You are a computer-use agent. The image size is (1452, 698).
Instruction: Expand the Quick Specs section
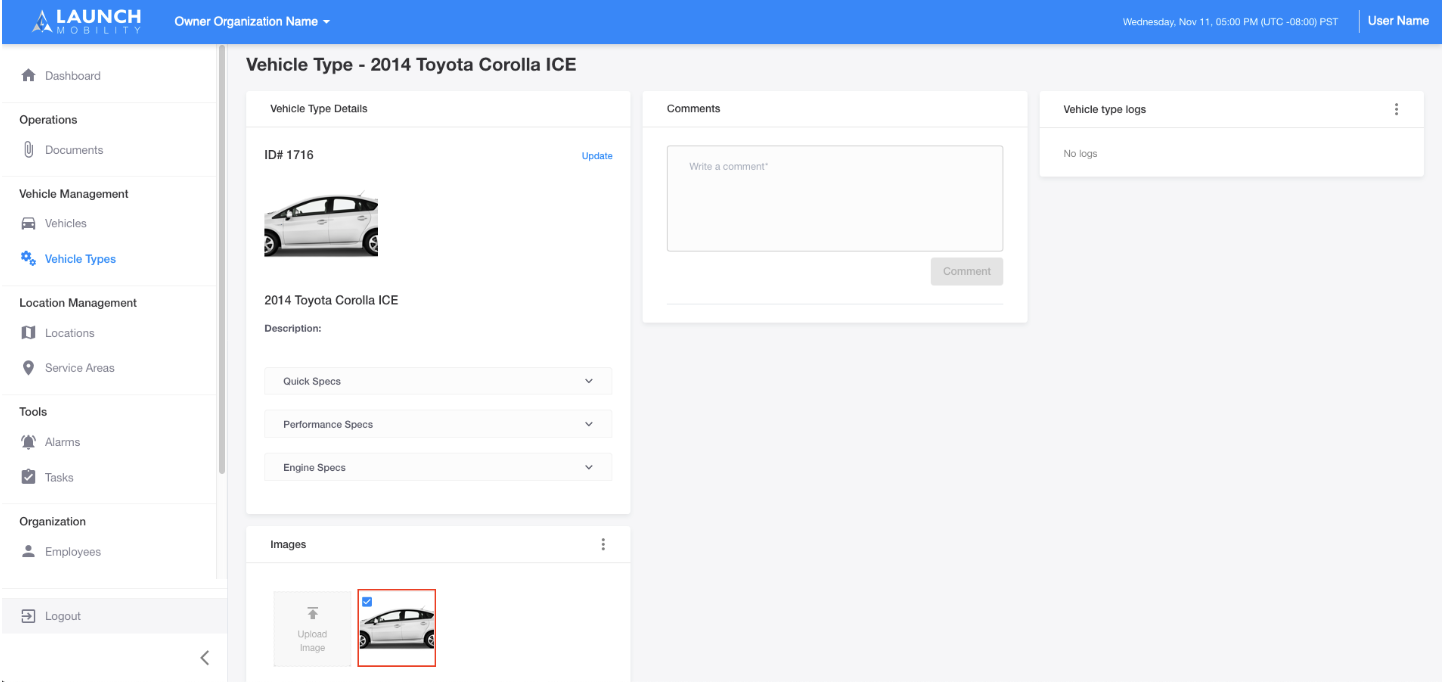[438, 381]
